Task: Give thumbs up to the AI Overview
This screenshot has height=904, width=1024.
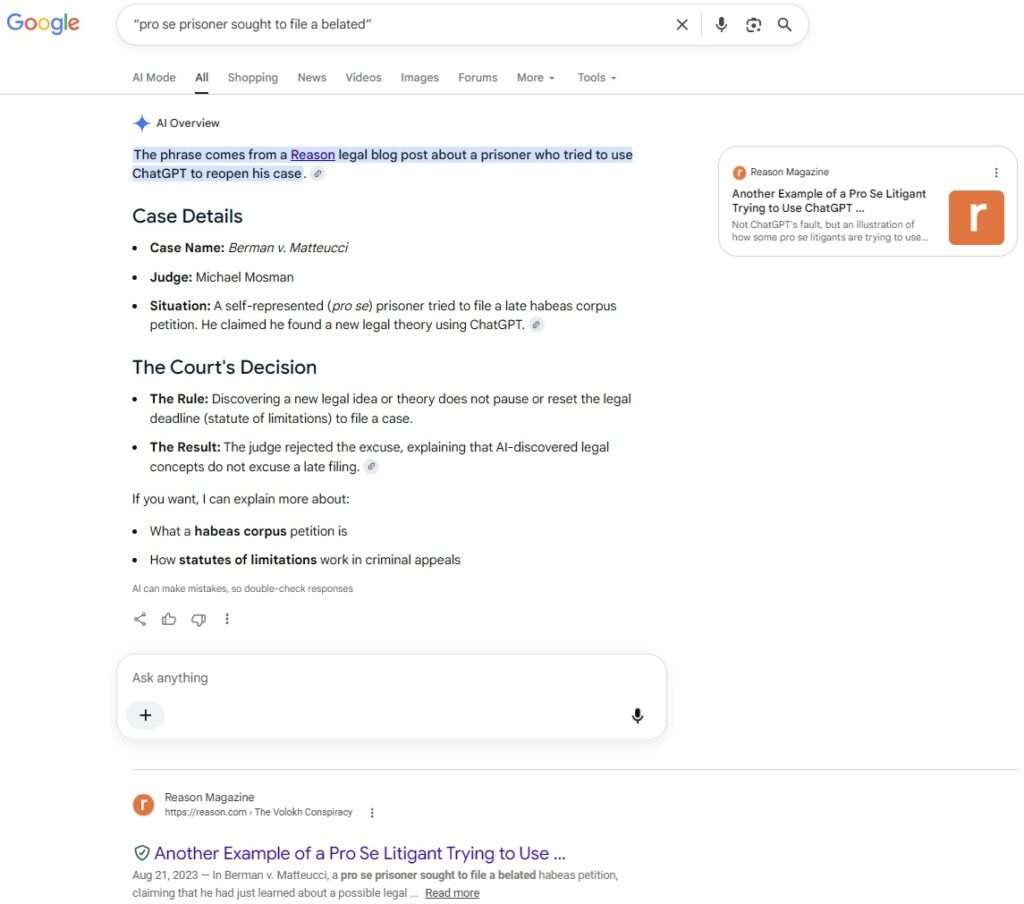Action: (169, 619)
